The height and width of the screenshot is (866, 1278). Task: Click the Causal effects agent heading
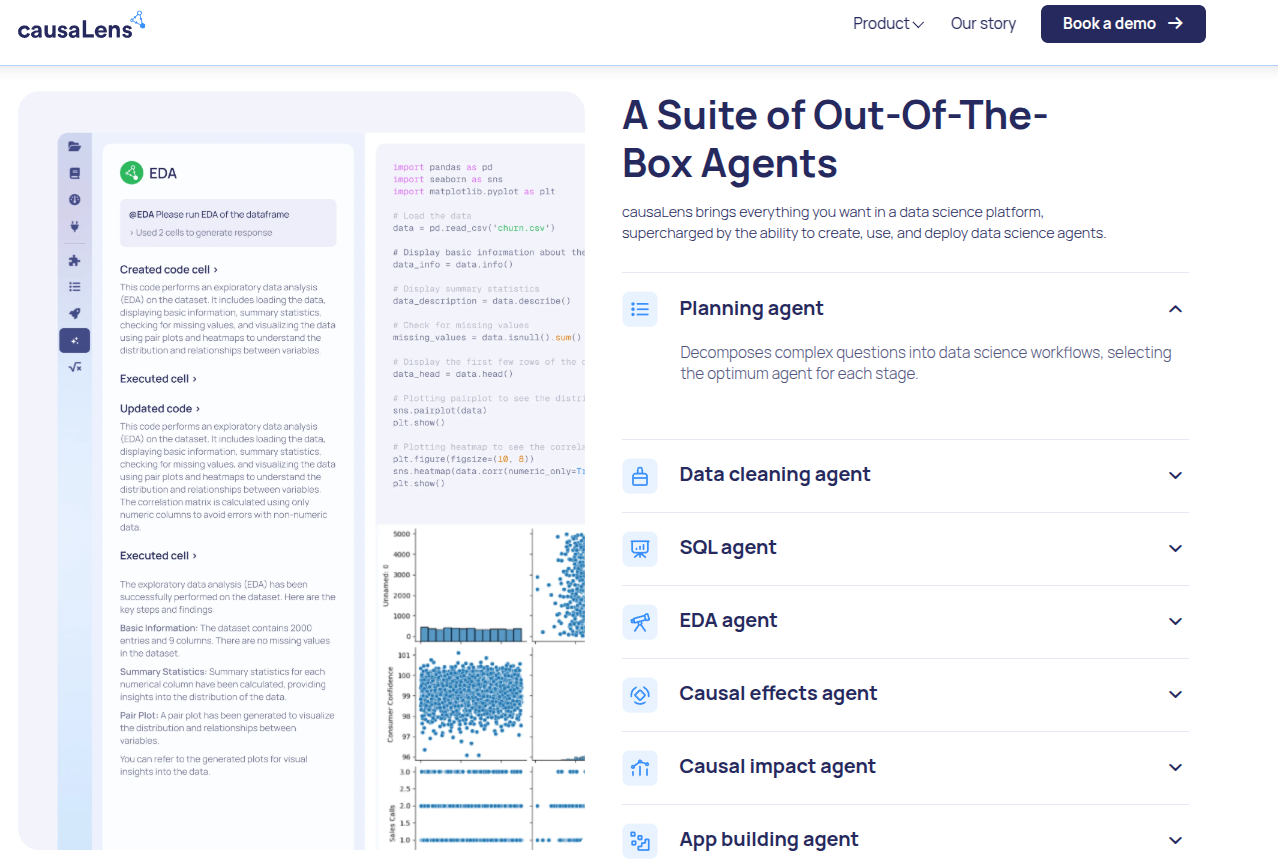[778, 693]
